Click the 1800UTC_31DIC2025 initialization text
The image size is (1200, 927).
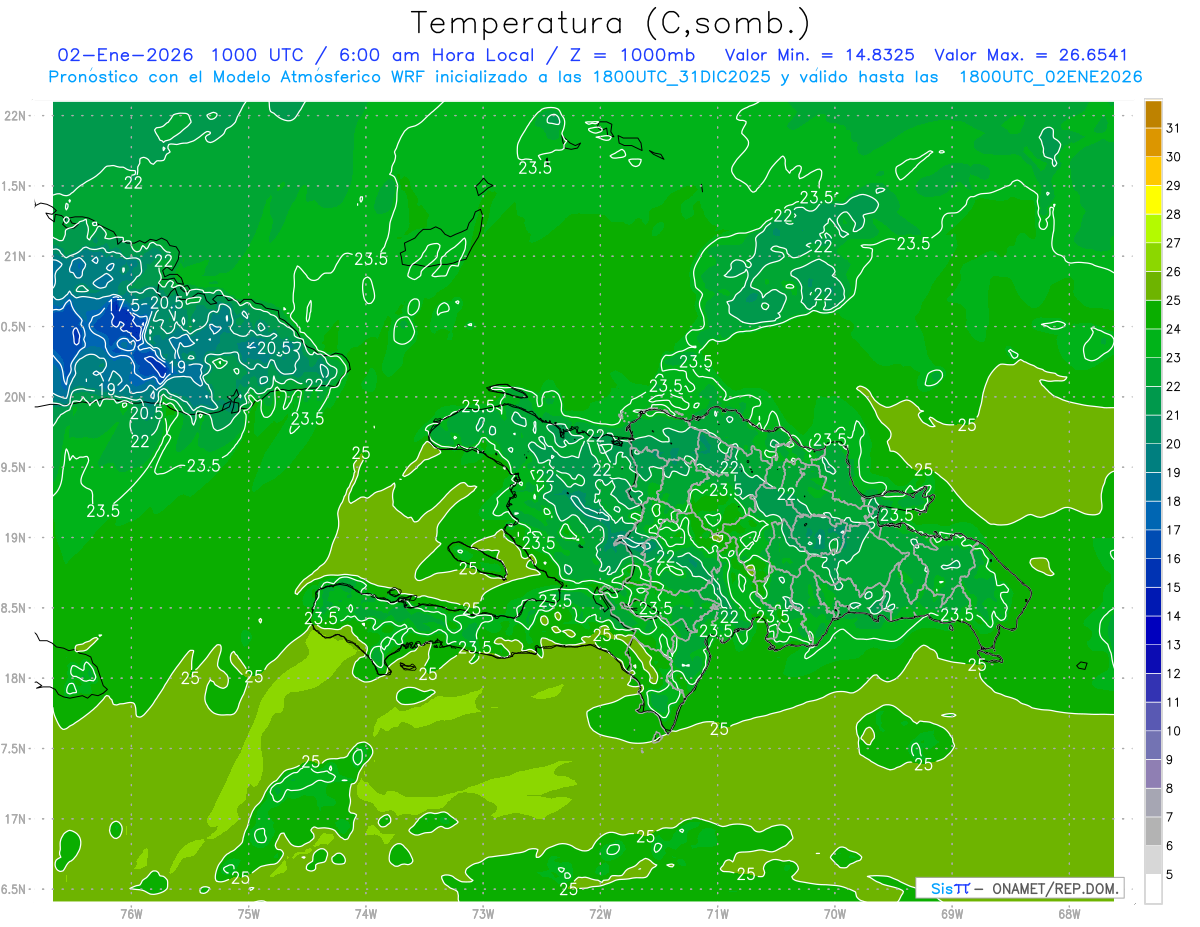point(683,77)
